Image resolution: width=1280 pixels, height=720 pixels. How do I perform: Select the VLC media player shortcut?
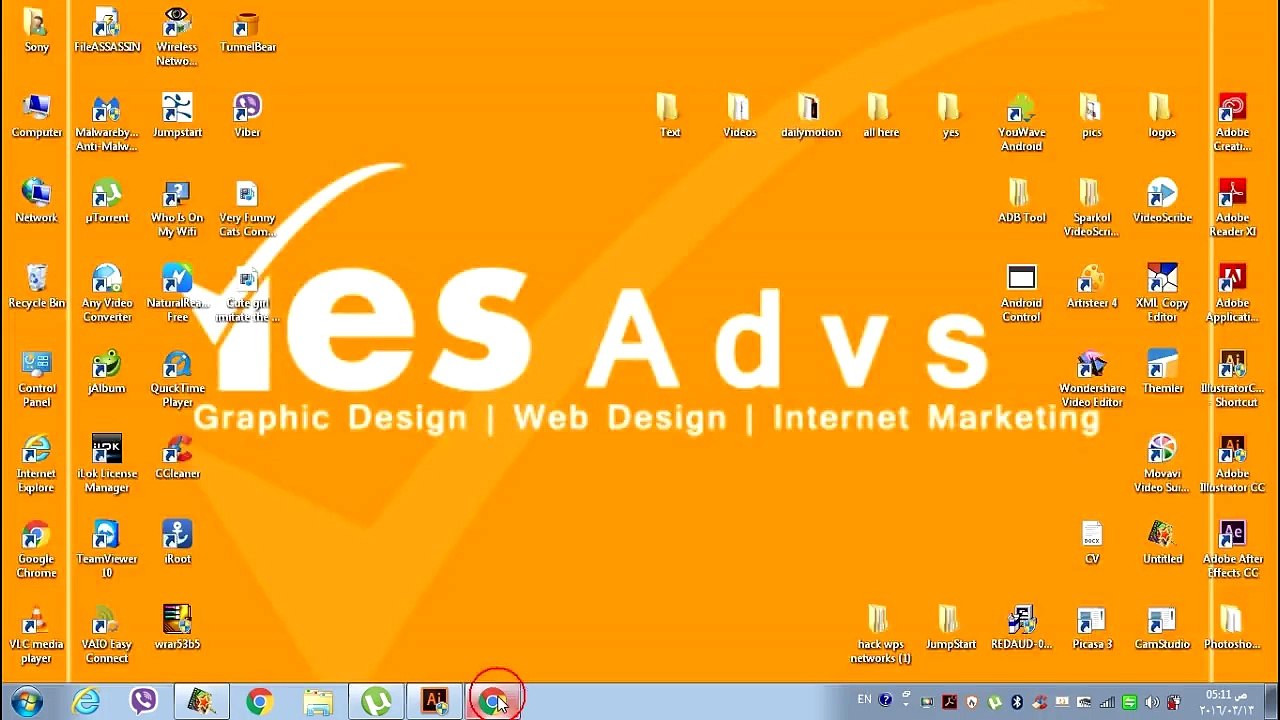[x=36, y=635]
